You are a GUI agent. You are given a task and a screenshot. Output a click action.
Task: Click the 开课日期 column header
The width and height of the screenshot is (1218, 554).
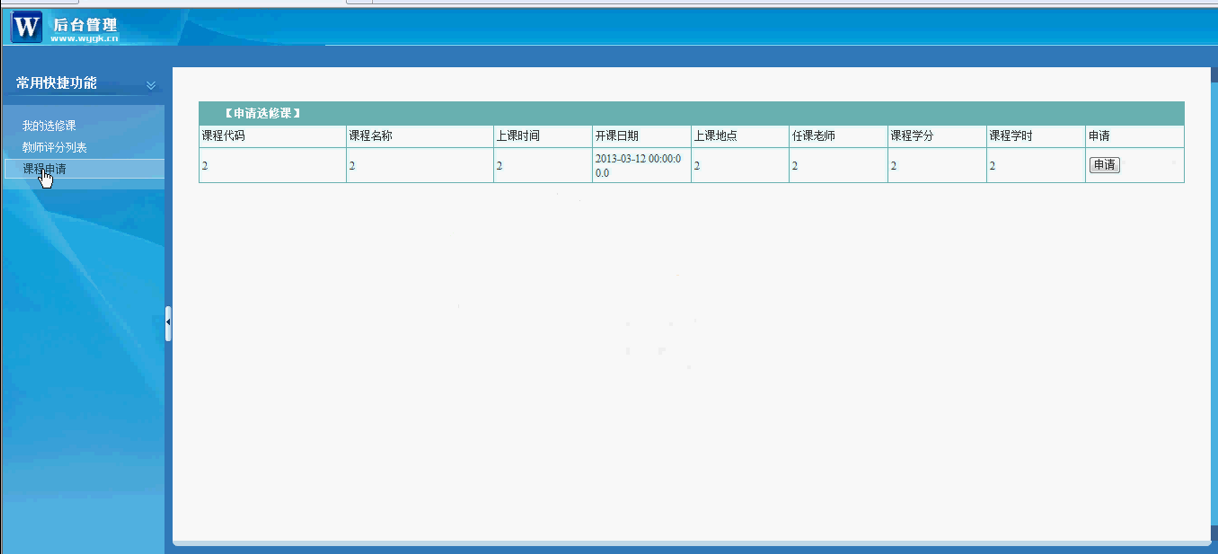617,136
